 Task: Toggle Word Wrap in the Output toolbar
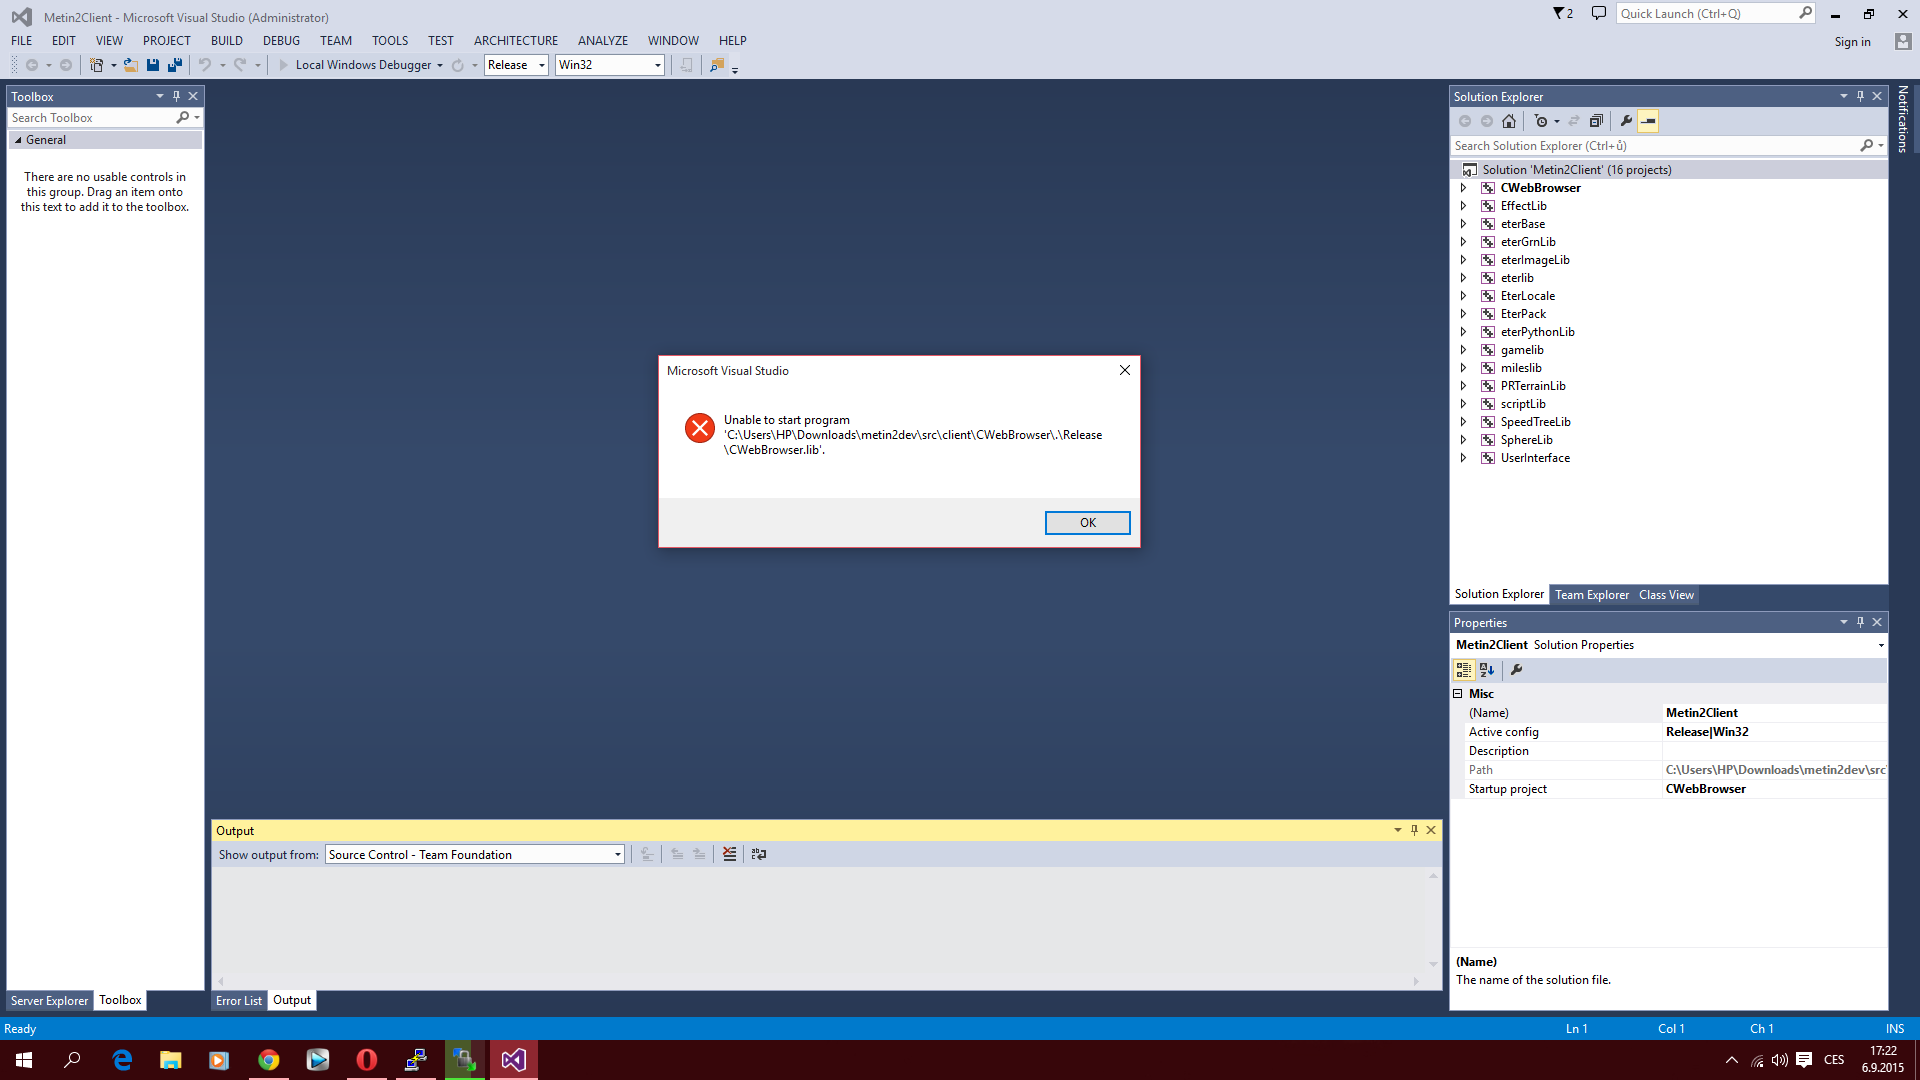point(759,855)
